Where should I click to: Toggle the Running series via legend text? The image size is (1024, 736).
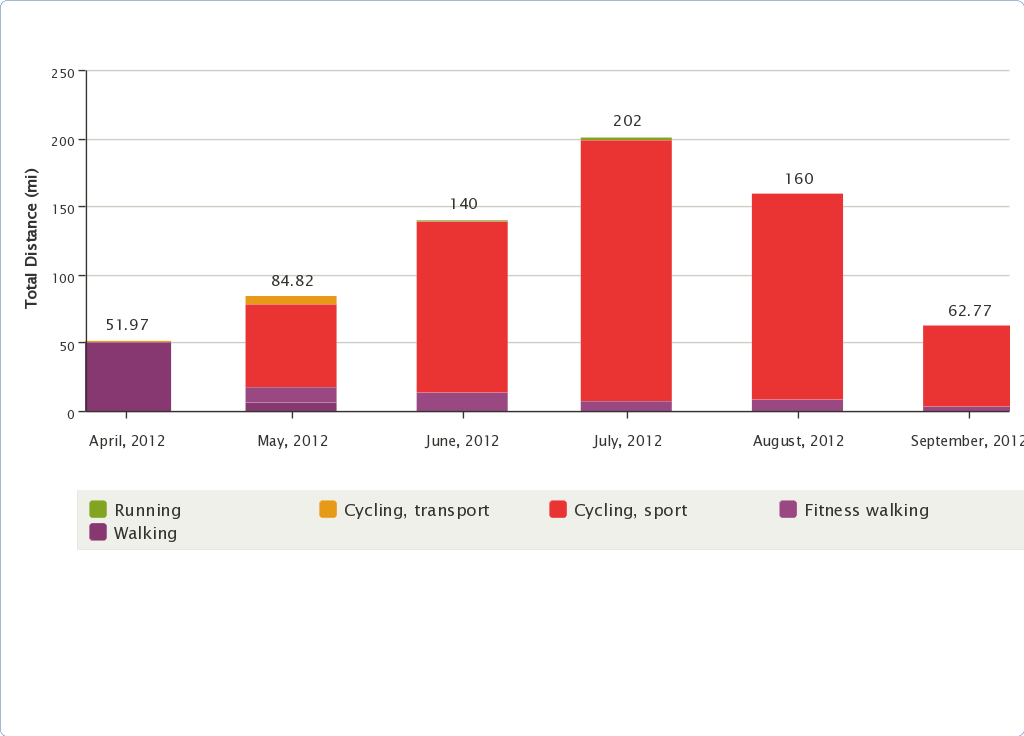point(147,510)
